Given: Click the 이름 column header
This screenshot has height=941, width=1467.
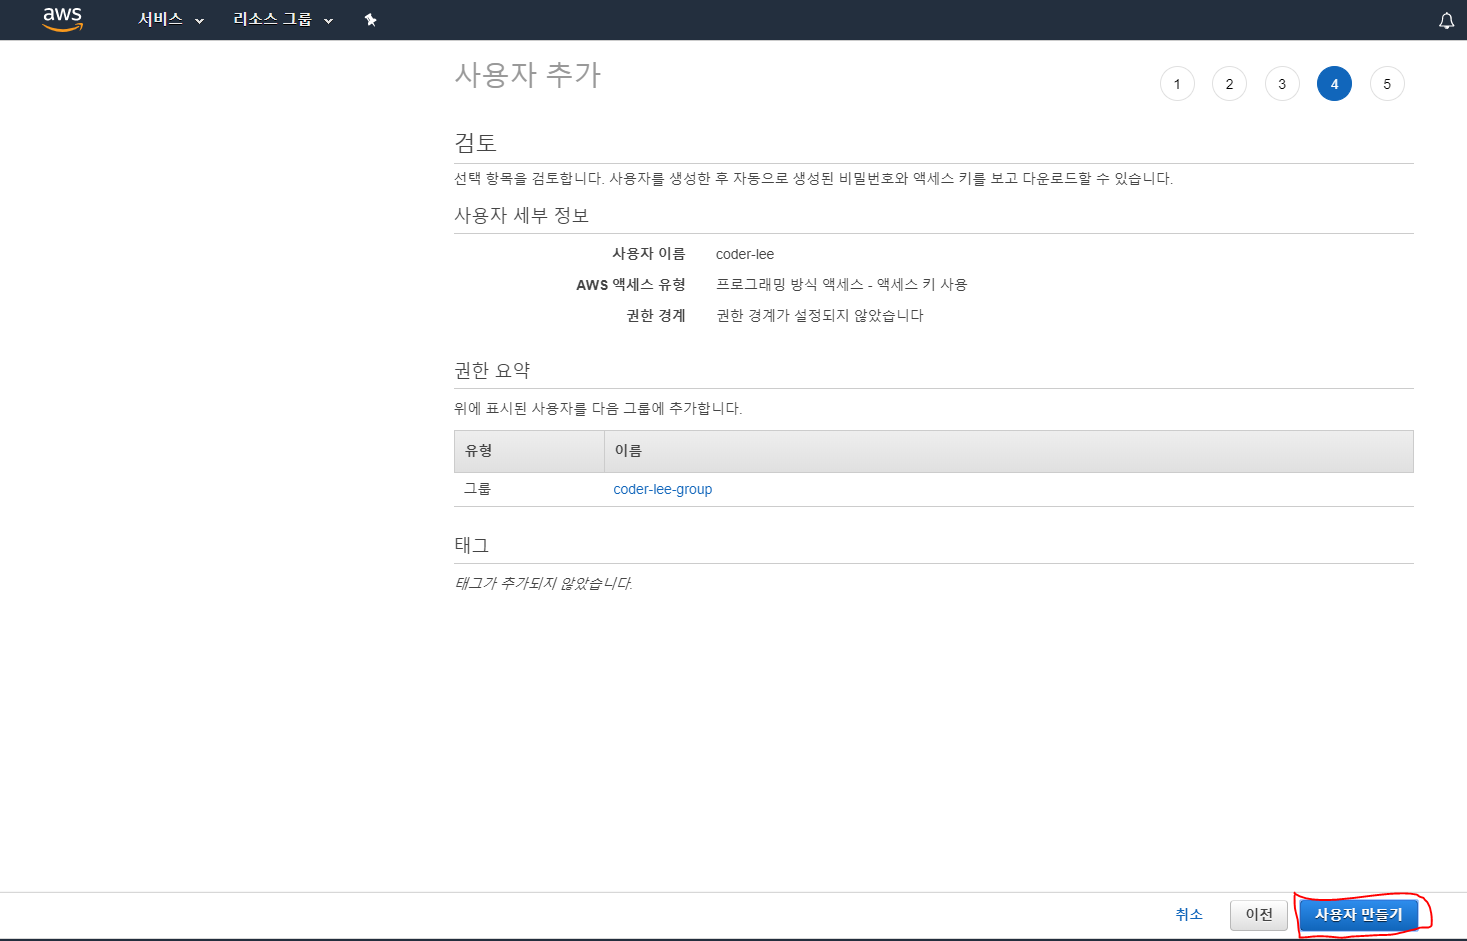Looking at the screenshot, I should pyautogui.click(x=1009, y=451).
